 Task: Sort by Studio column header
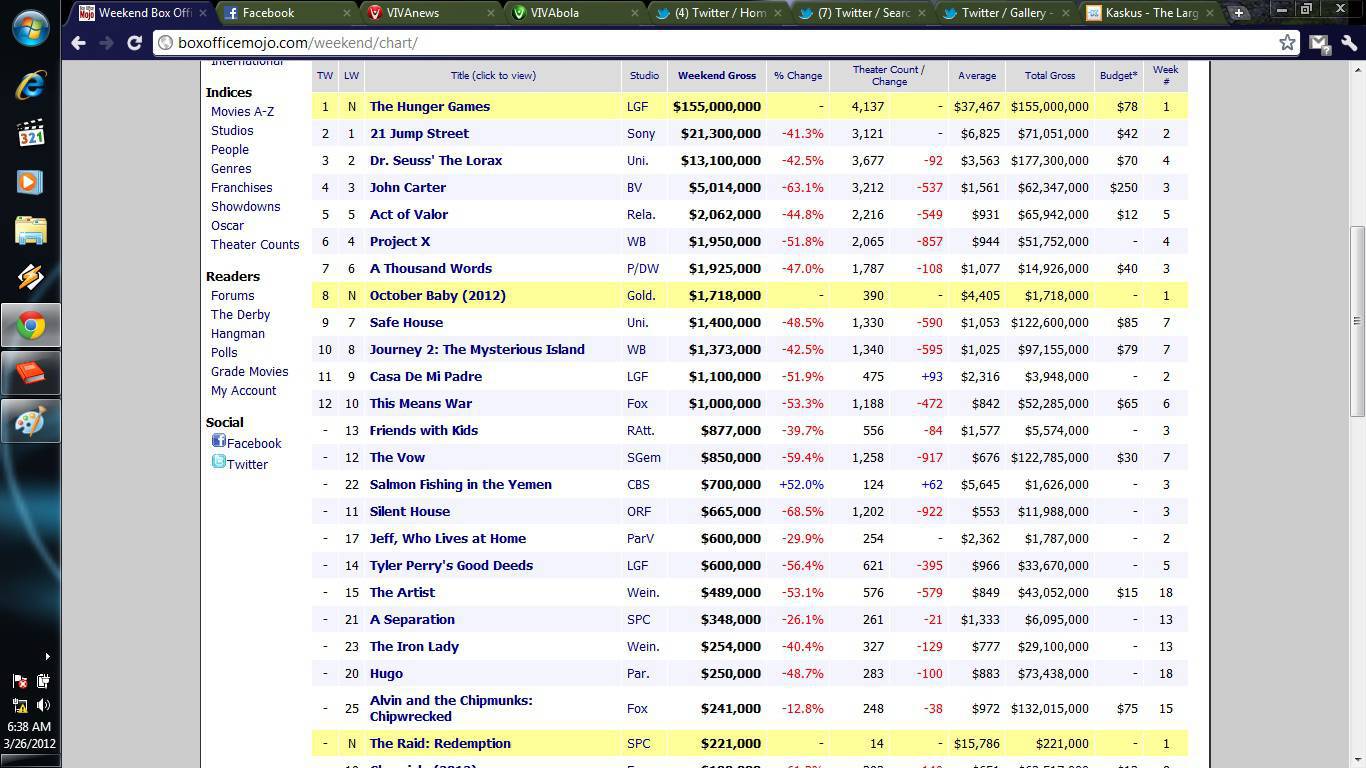coord(644,76)
